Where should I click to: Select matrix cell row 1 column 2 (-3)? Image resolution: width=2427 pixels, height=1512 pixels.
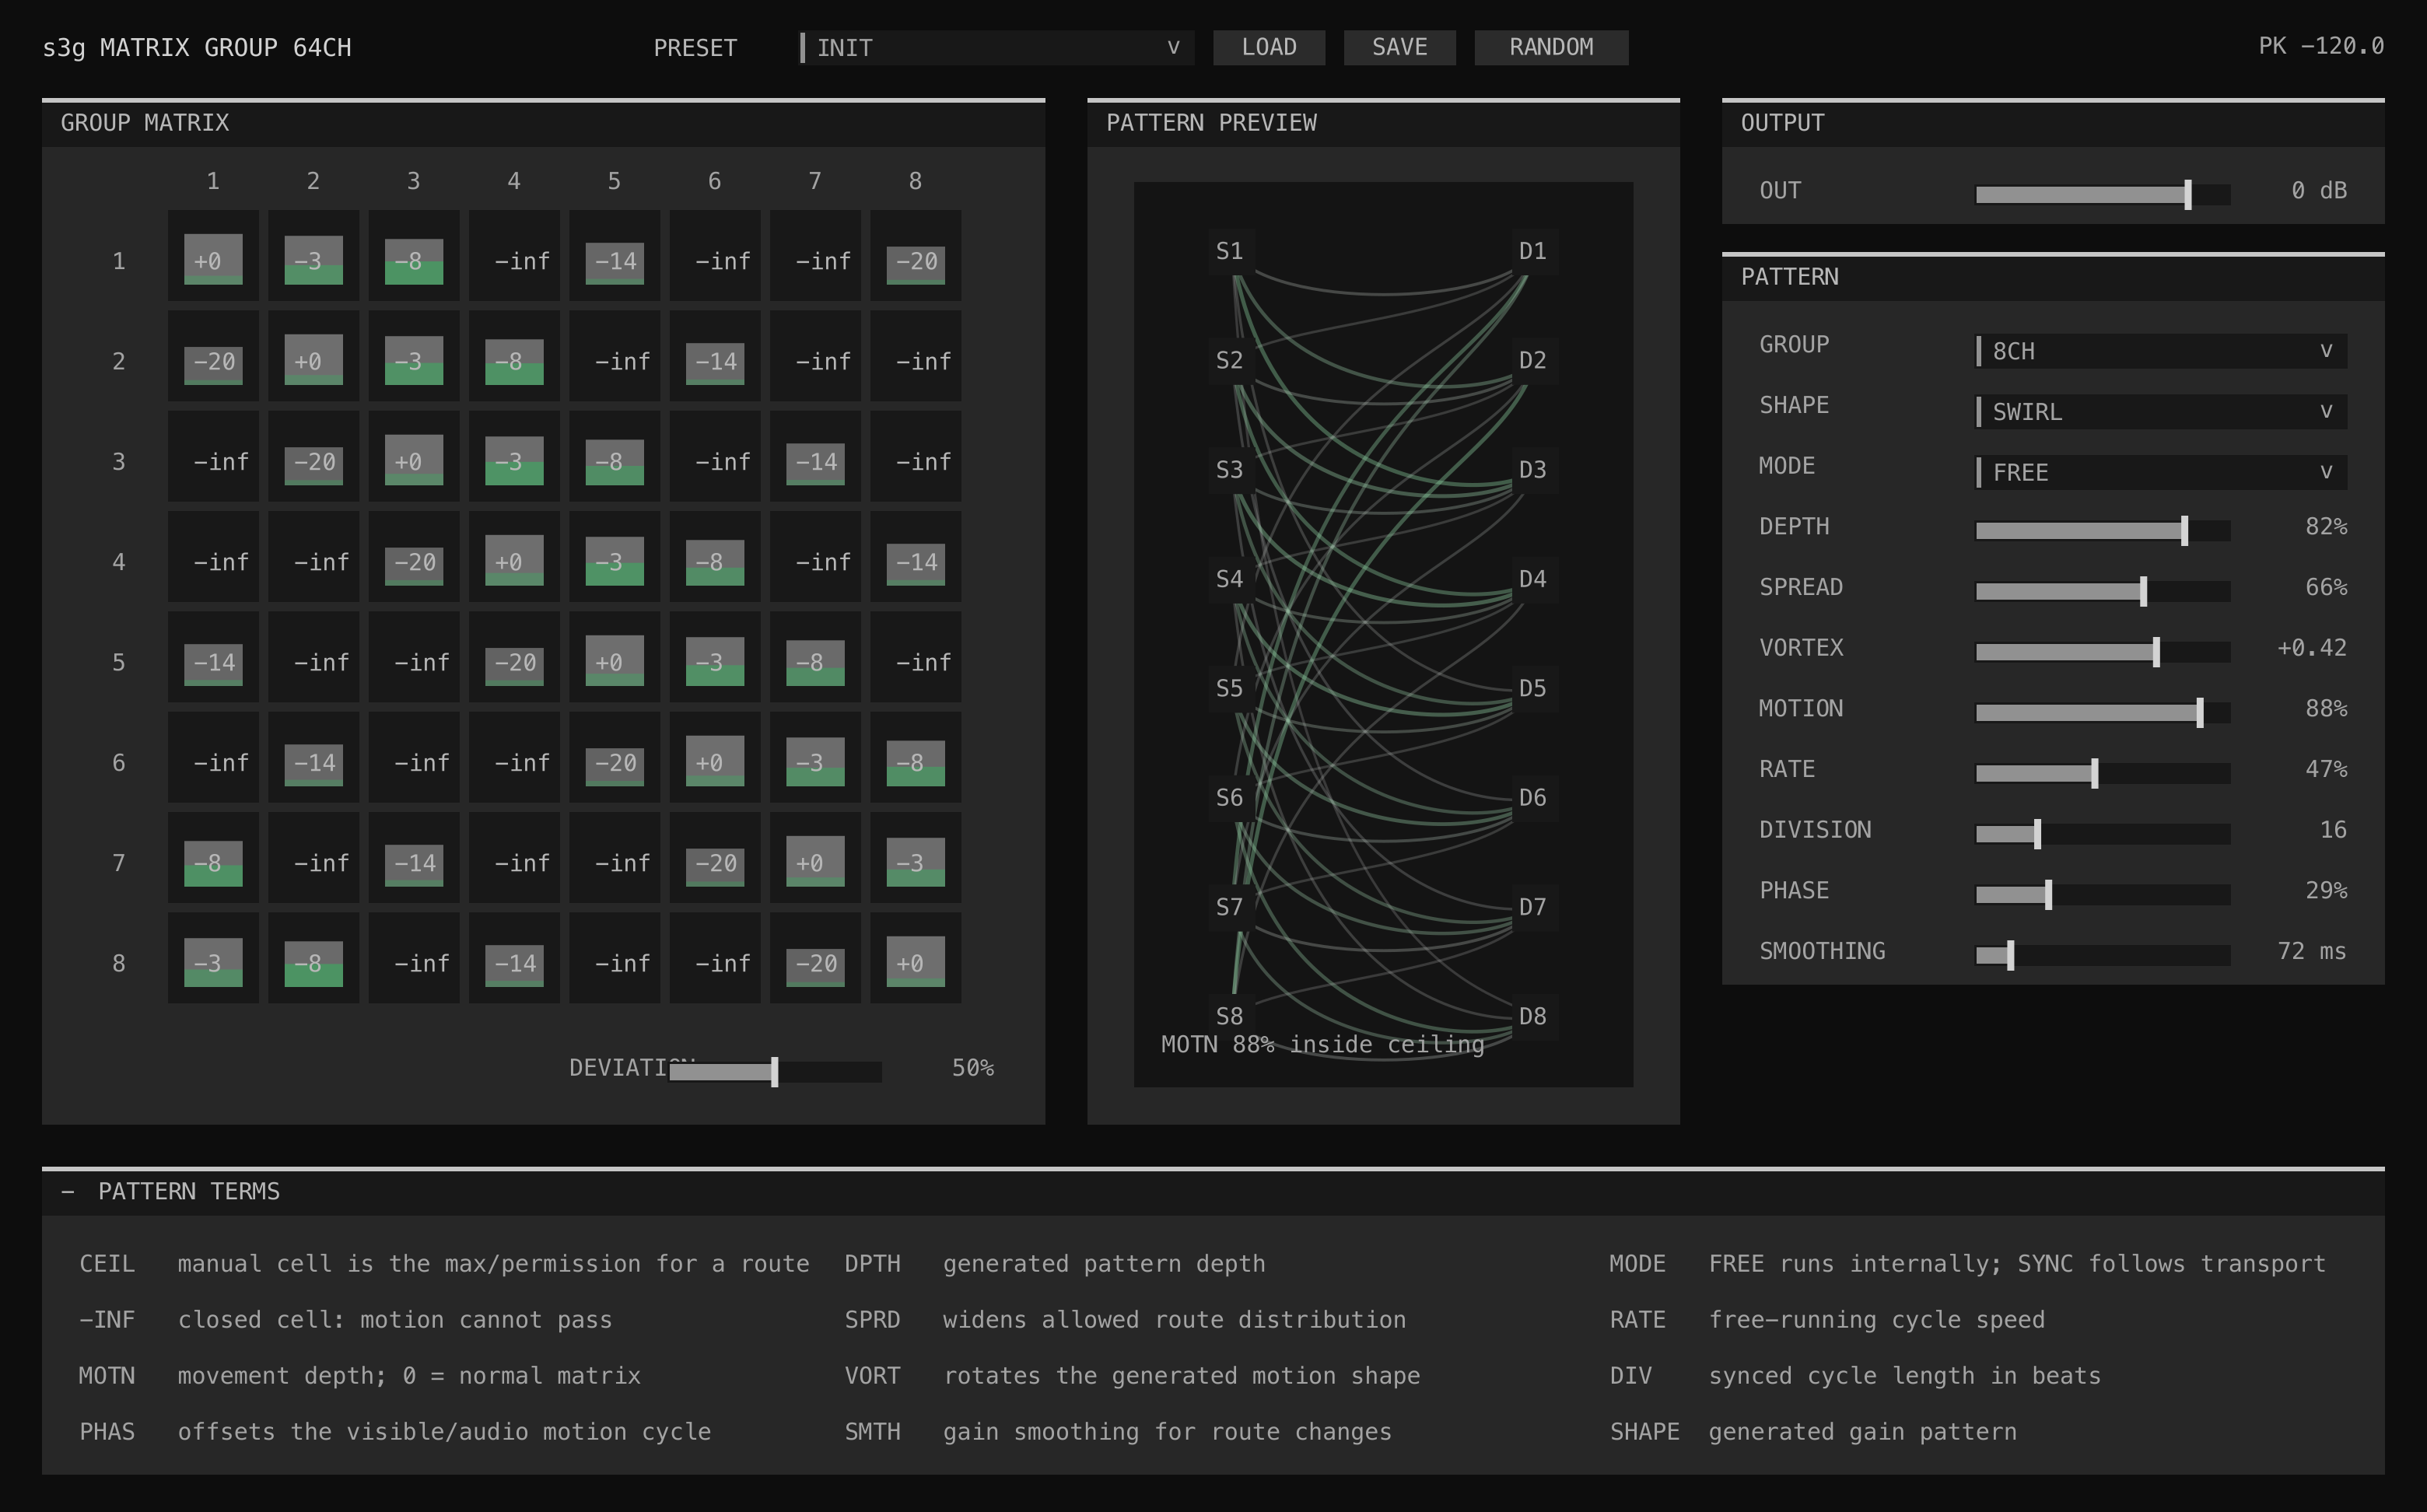[313, 256]
